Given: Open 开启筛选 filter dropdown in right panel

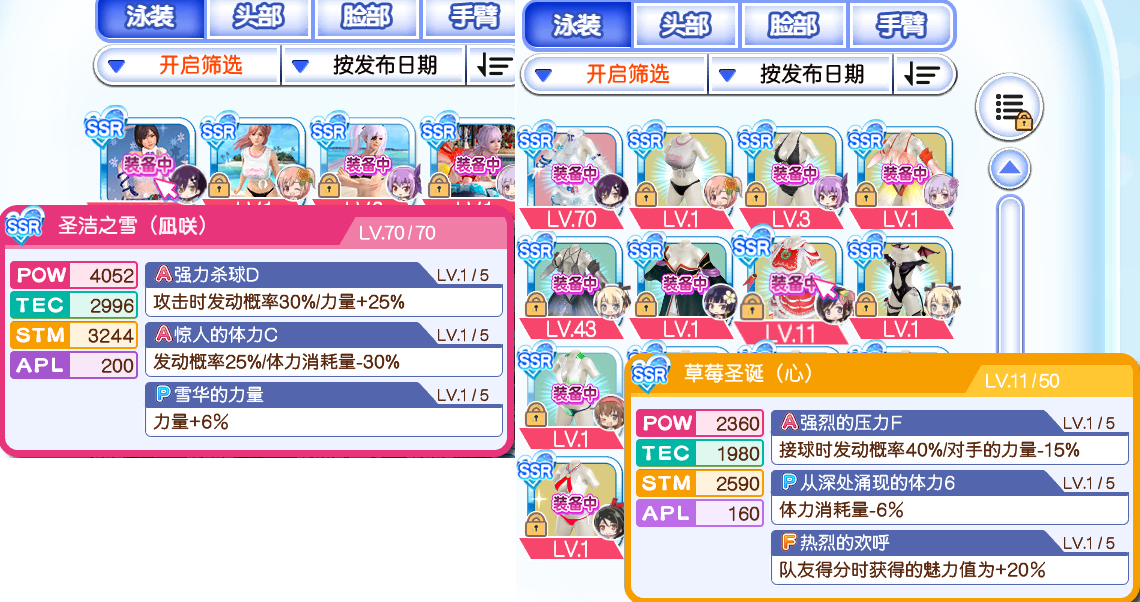Looking at the screenshot, I should pos(615,73).
